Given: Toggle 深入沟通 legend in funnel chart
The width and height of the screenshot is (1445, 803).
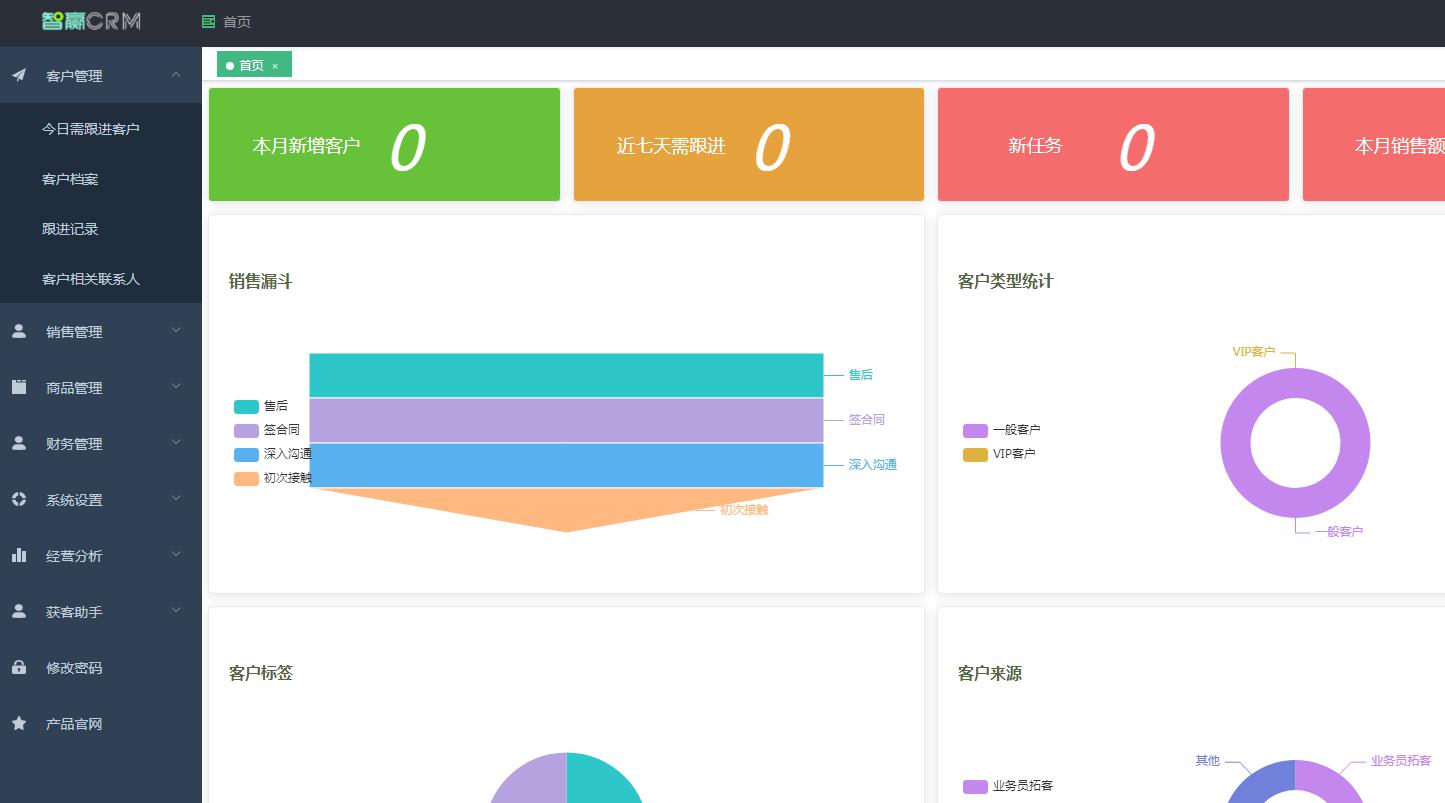Looking at the screenshot, I should tap(273, 454).
